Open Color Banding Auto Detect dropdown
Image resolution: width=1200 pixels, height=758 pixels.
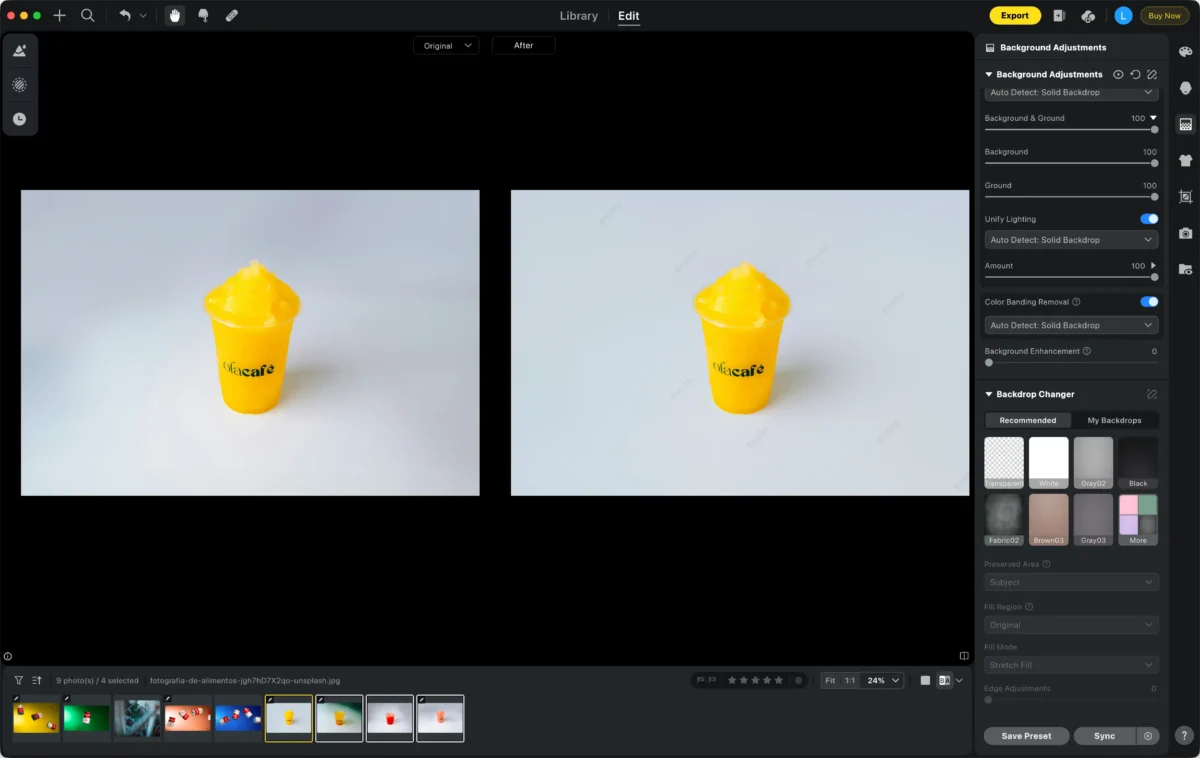pyautogui.click(x=1071, y=325)
